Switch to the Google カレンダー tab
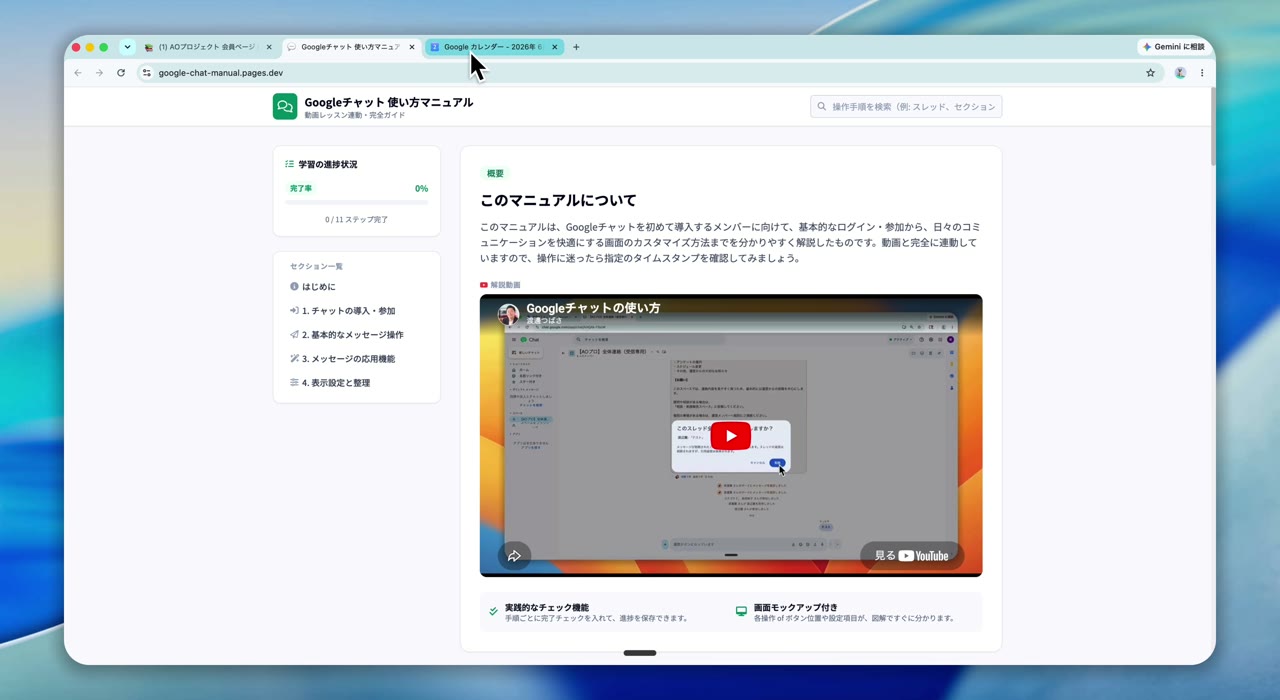This screenshot has height=700, width=1280. [494, 47]
